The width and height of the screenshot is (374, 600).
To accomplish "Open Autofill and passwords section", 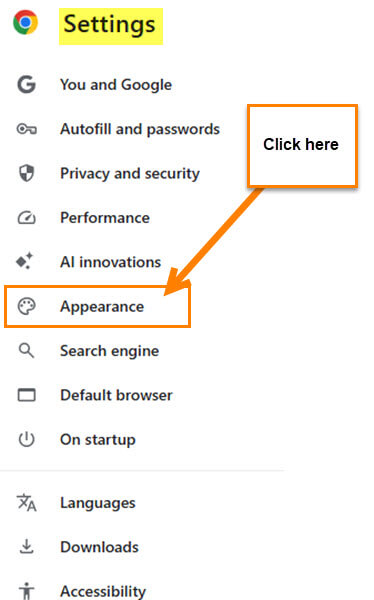I will pos(140,129).
